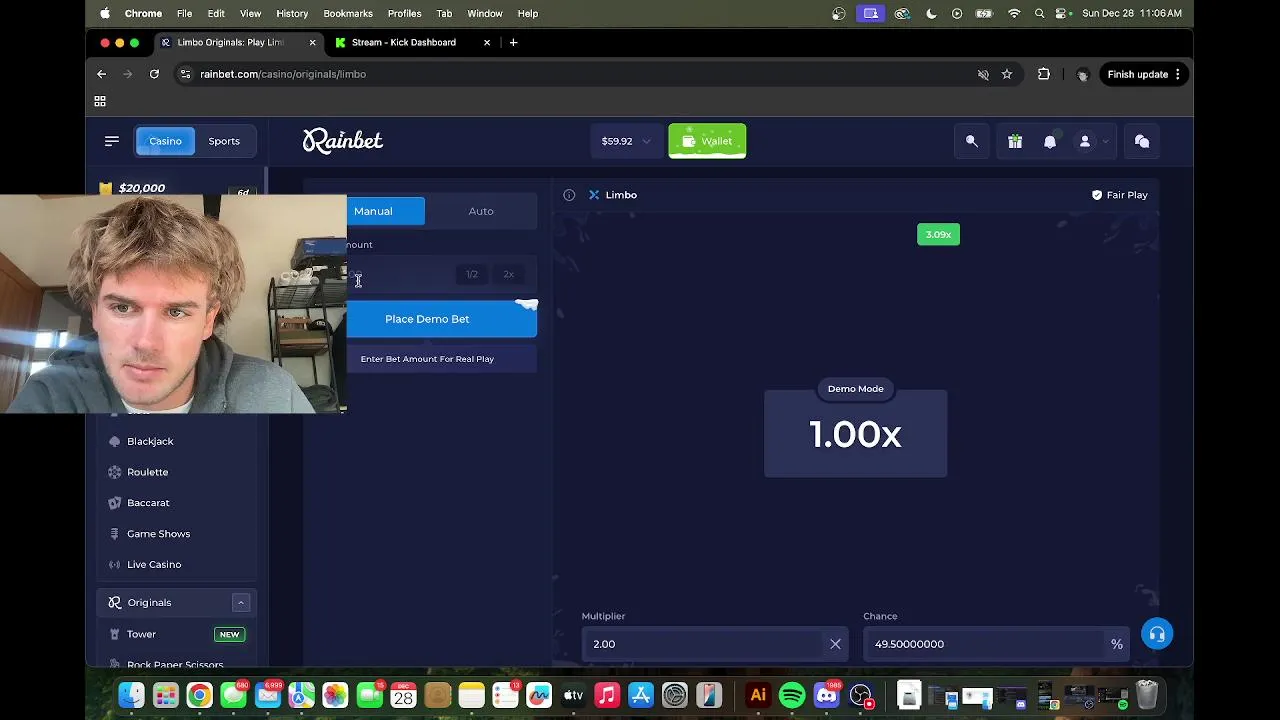Open the Chrome apps grid shortcut
This screenshot has height=720, width=1280.
pos(100,101)
